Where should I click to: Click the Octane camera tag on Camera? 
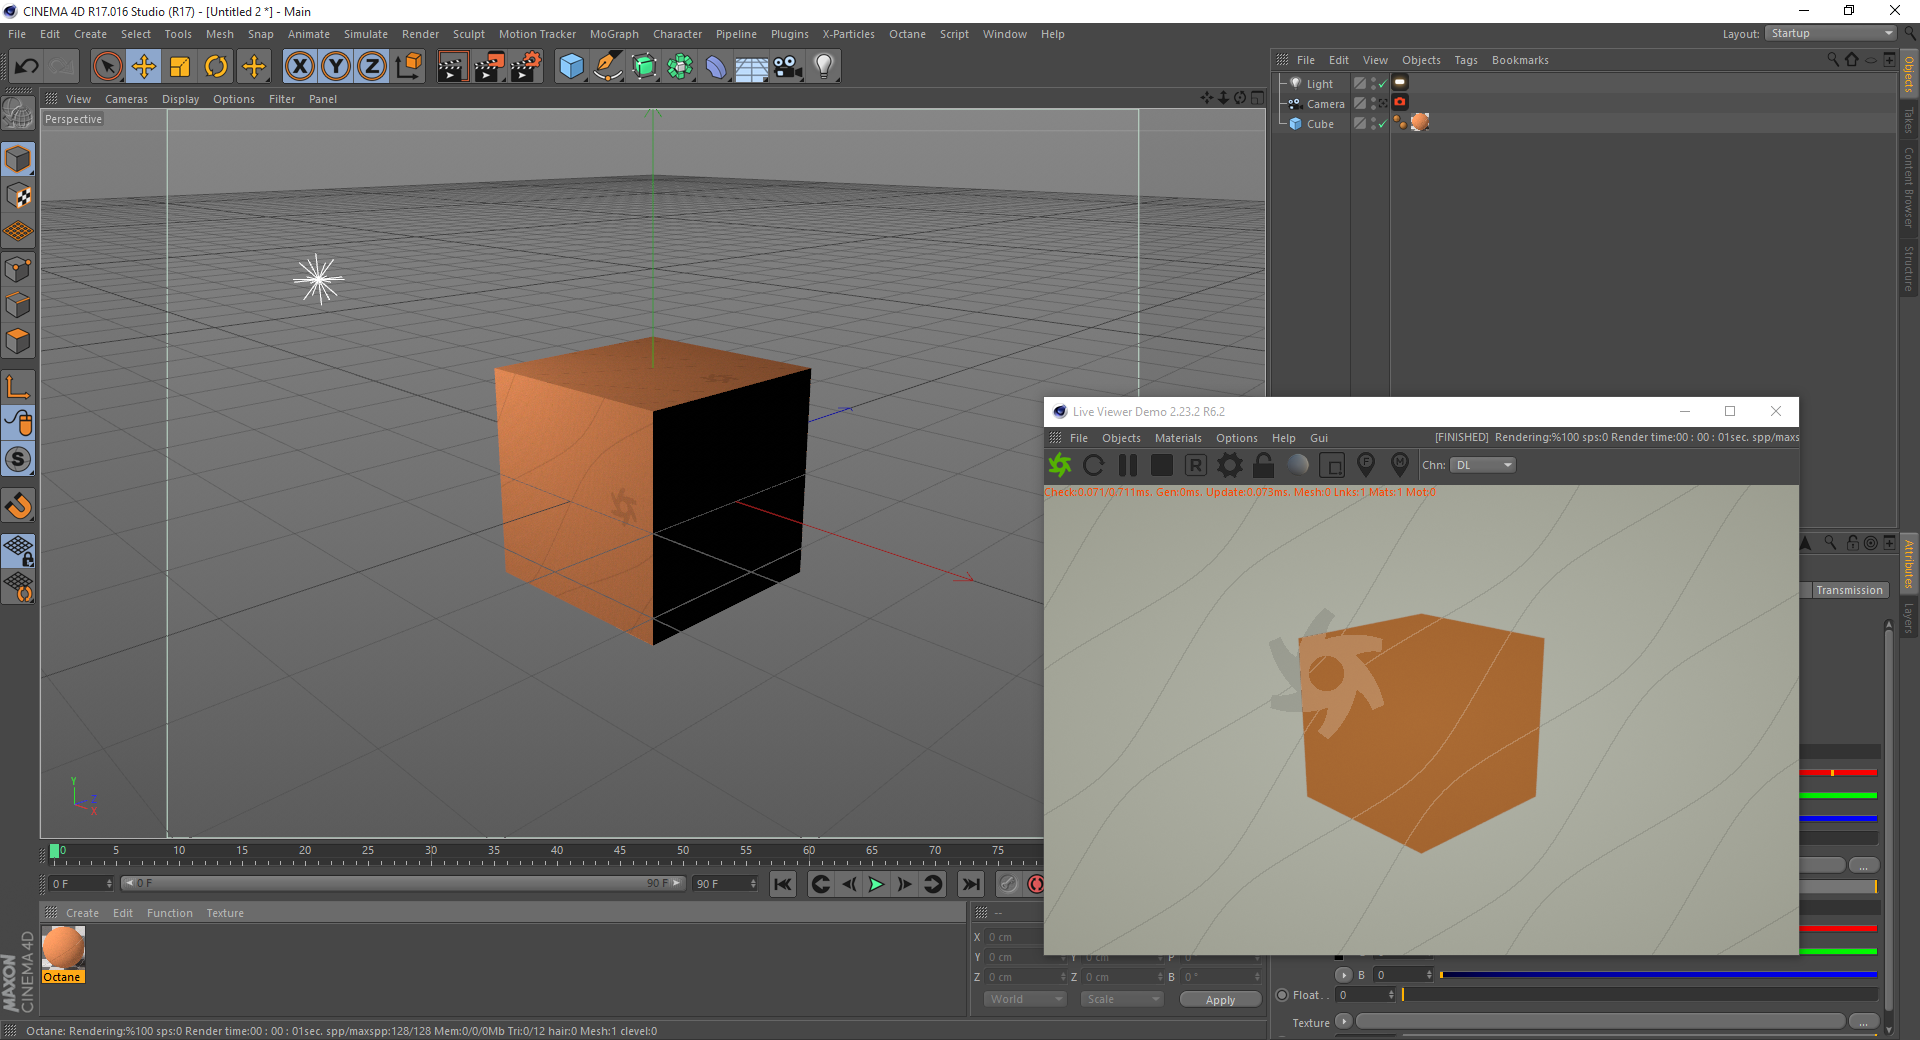[1400, 103]
